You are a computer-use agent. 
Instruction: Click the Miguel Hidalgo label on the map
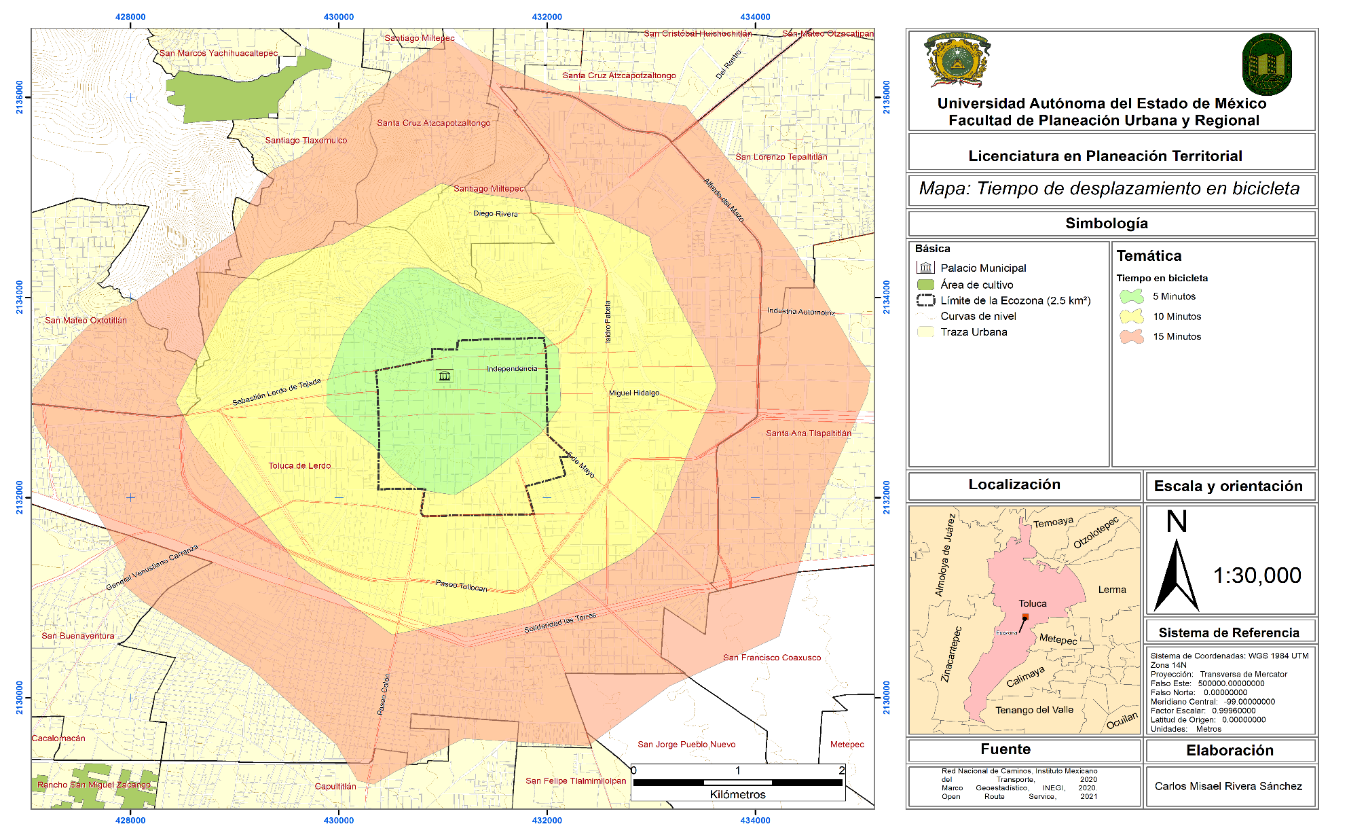click(x=634, y=393)
